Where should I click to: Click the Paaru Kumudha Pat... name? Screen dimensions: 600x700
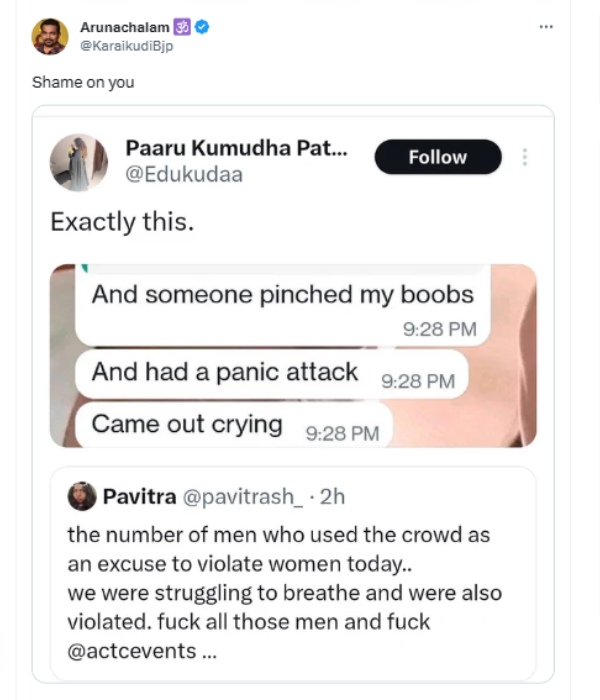coord(236,147)
